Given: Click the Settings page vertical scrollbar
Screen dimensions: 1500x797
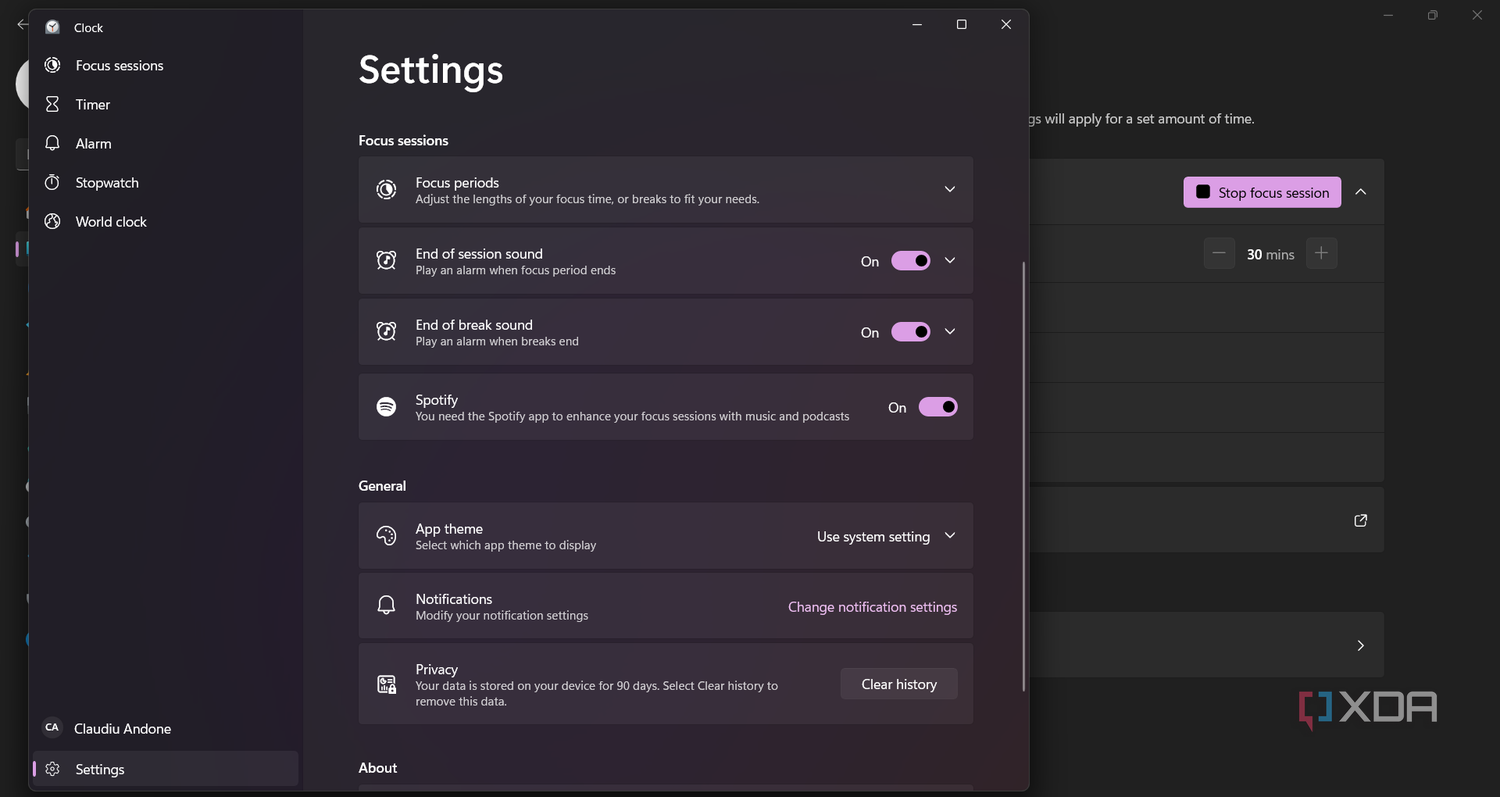Looking at the screenshot, I should 1023,477.
